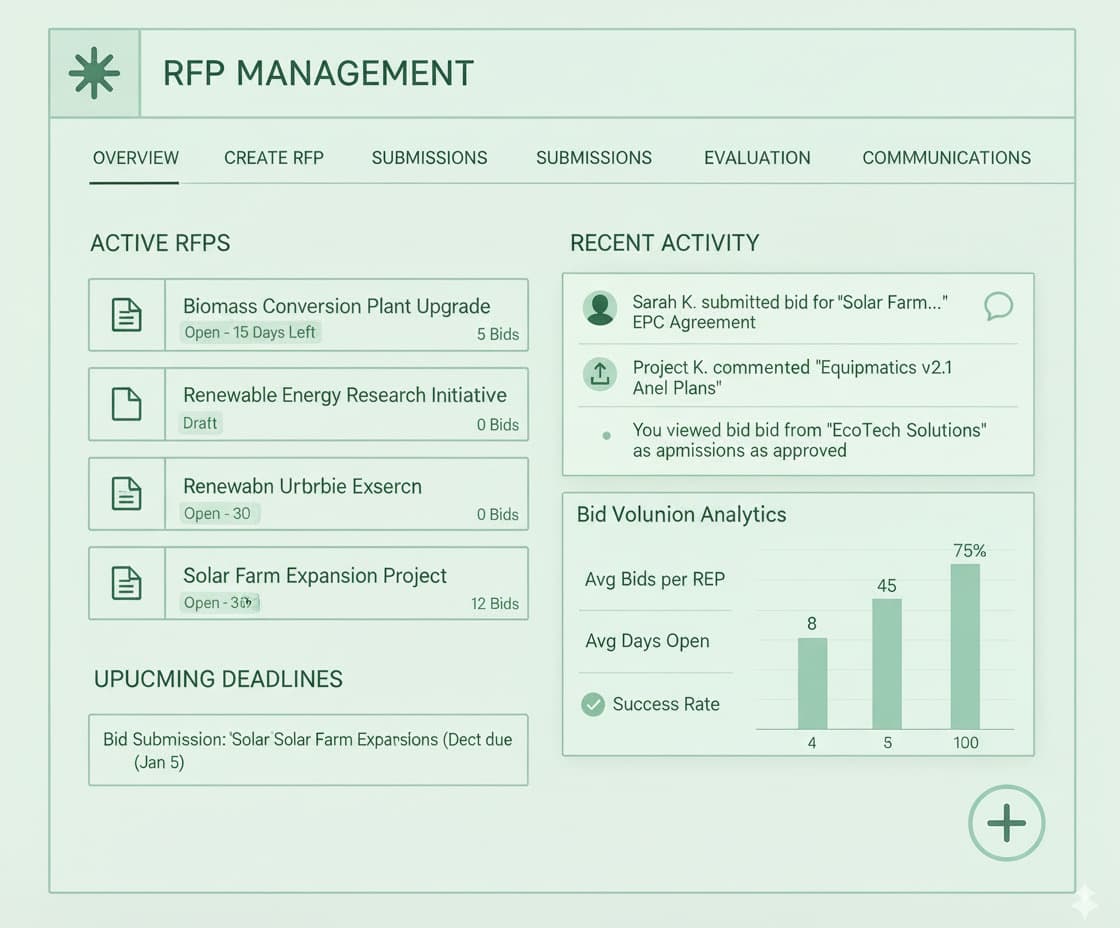Select the document icon for Solar Farm Expansion Project
Viewport: 1120px width, 928px height.
pyautogui.click(x=127, y=584)
